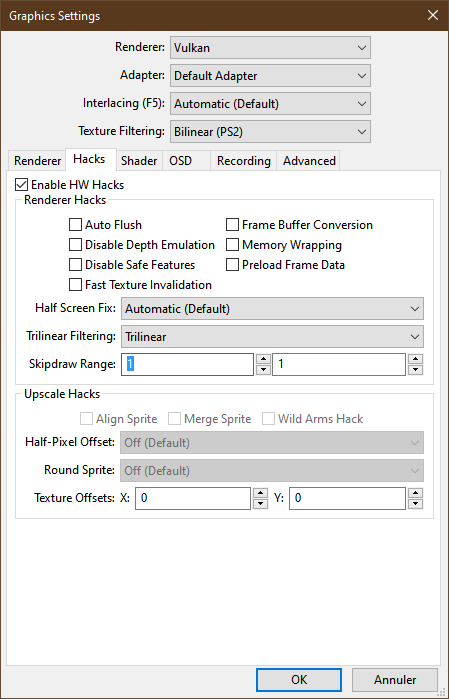Enable Frame Buffer Conversion hack
This screenshot has height=699, width=449.
pyautogui.click(x=232, y=225)
